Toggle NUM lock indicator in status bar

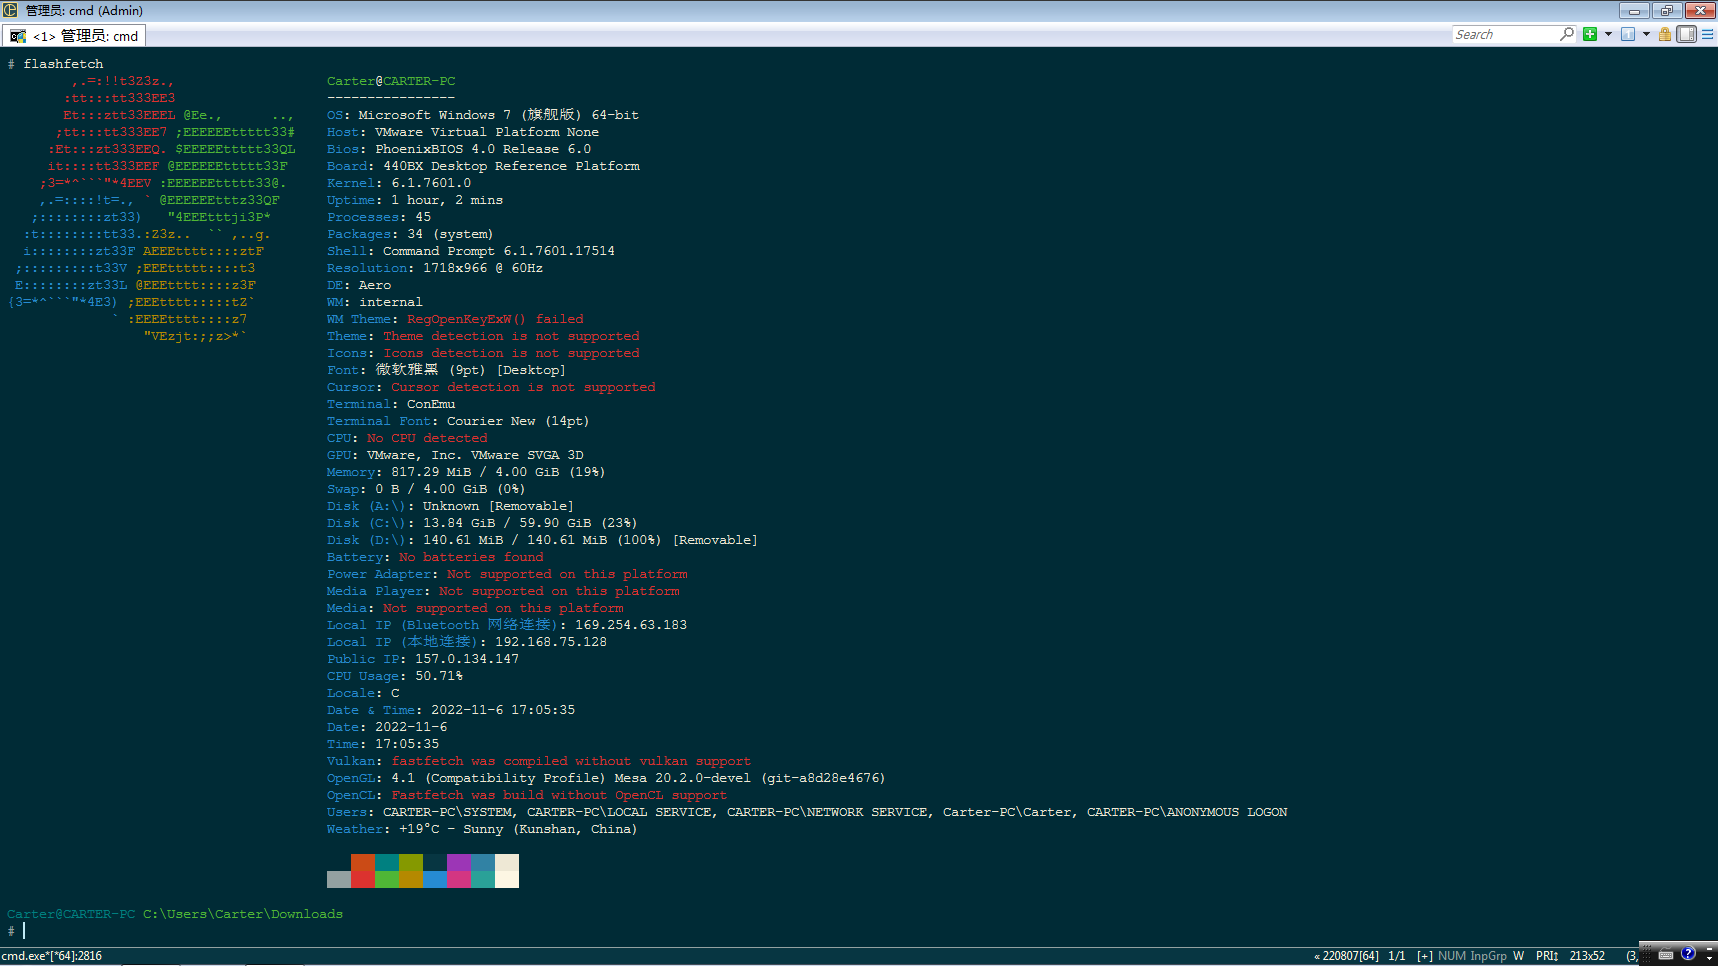click(1452, 956)
